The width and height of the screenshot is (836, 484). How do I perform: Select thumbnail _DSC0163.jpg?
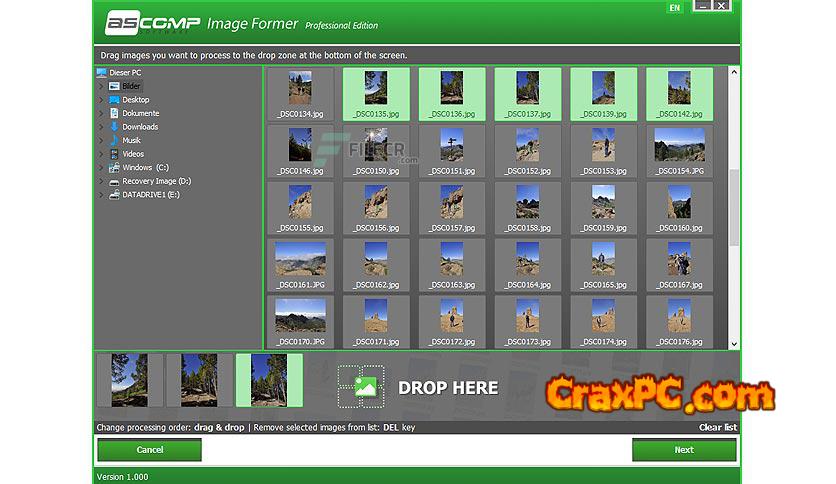[452, 265]
